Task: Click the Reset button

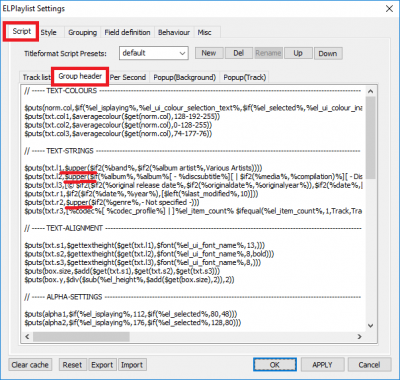Action: tap(72, 365)
